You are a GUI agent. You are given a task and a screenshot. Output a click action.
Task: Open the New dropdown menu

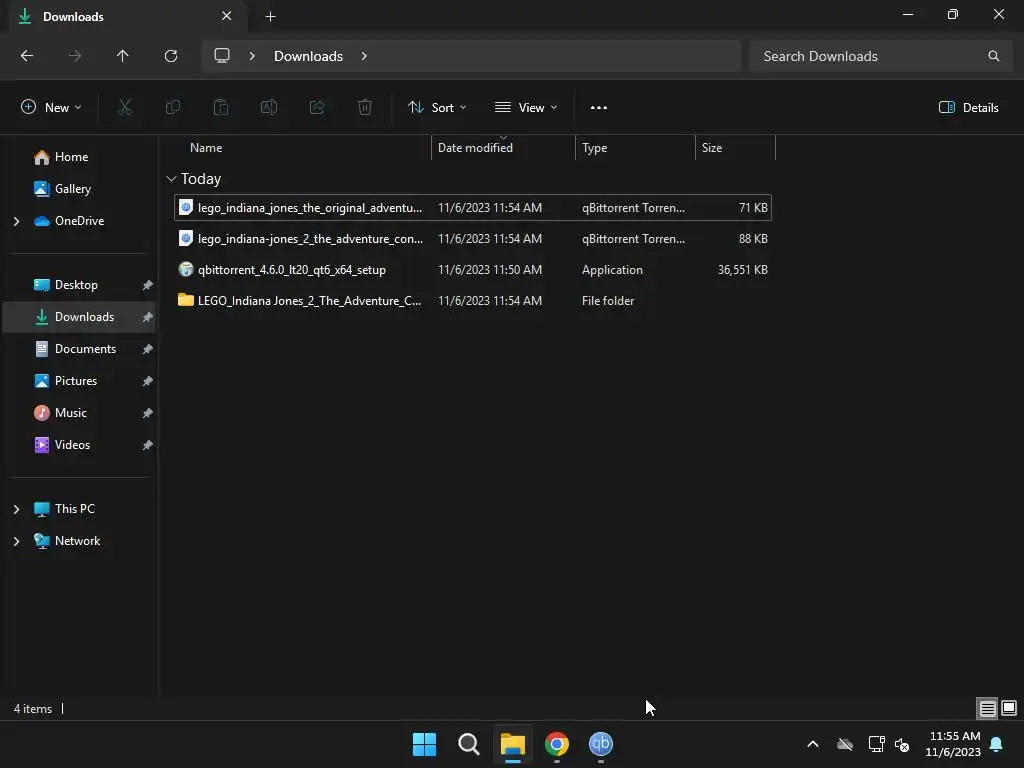[x=51, y=108]
